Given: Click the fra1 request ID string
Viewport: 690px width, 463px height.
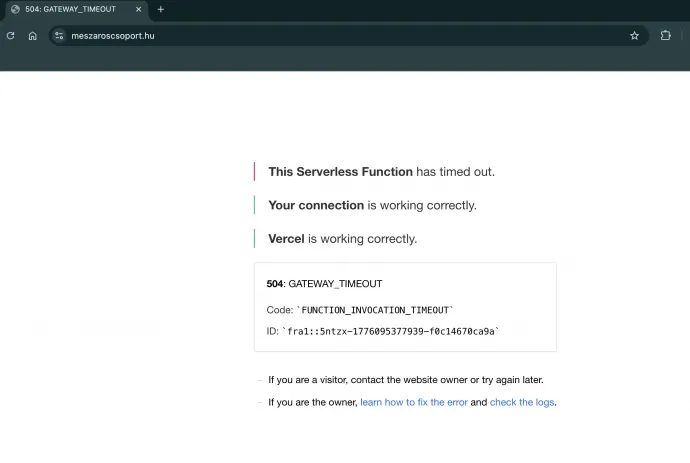Looking at the screenshot, I should point(390,331).
